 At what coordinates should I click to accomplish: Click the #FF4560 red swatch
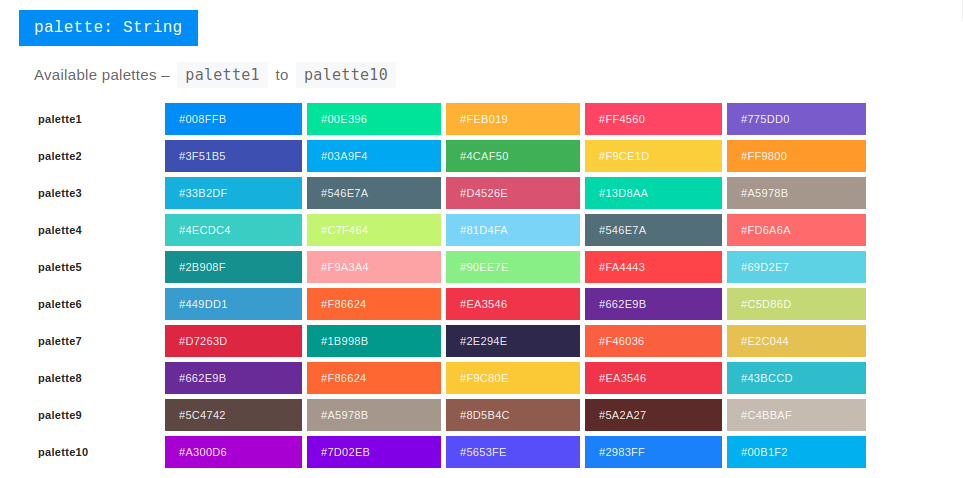[x=653, y=119]
